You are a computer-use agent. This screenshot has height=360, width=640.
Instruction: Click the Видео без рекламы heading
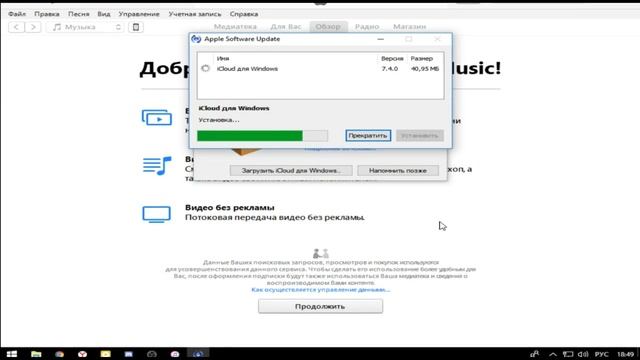pyautogui.click(x=230, y=207)
